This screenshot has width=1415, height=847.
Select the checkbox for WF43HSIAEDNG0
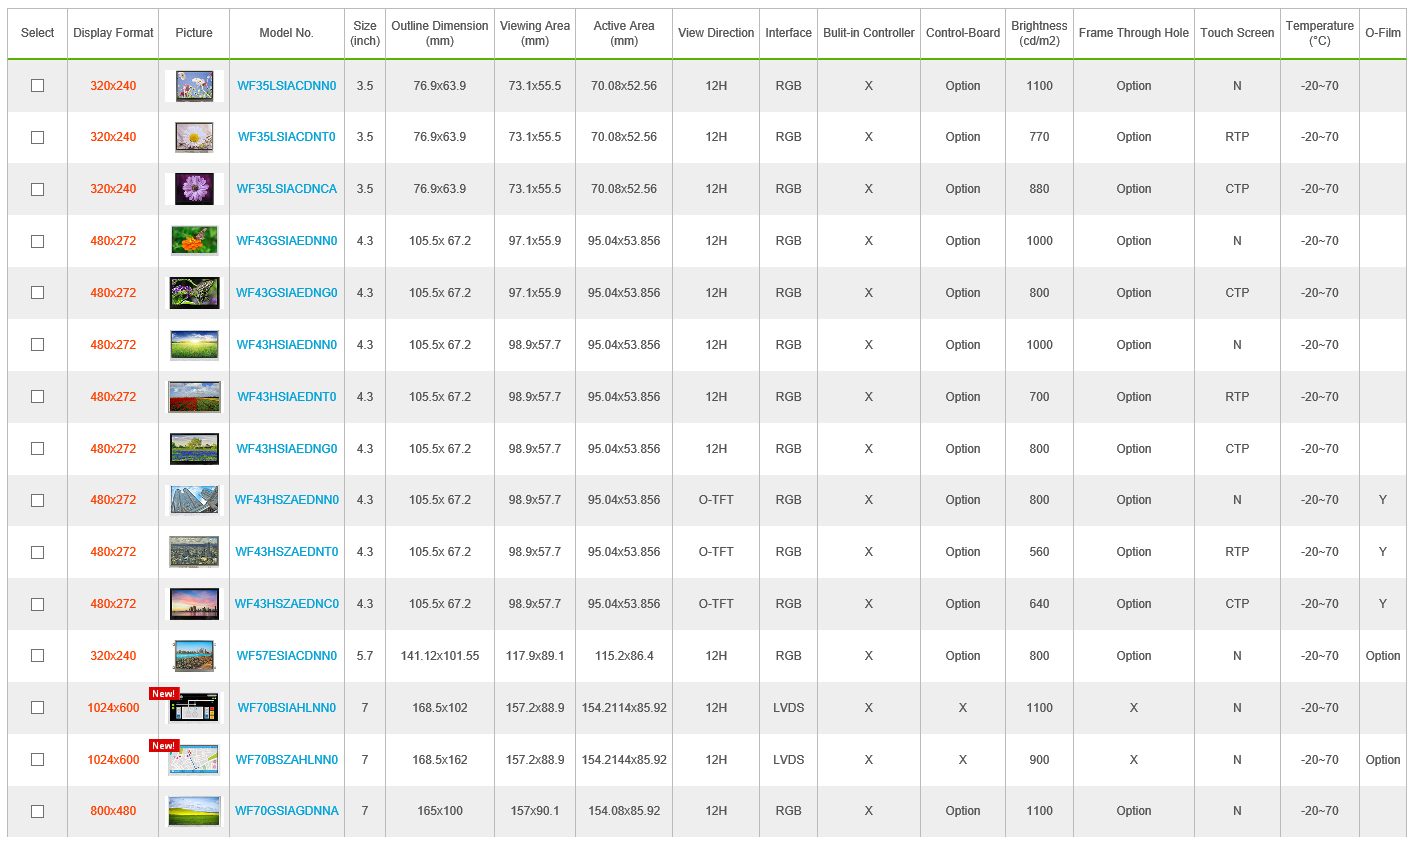pyautogui.click(x=37, y=449)
